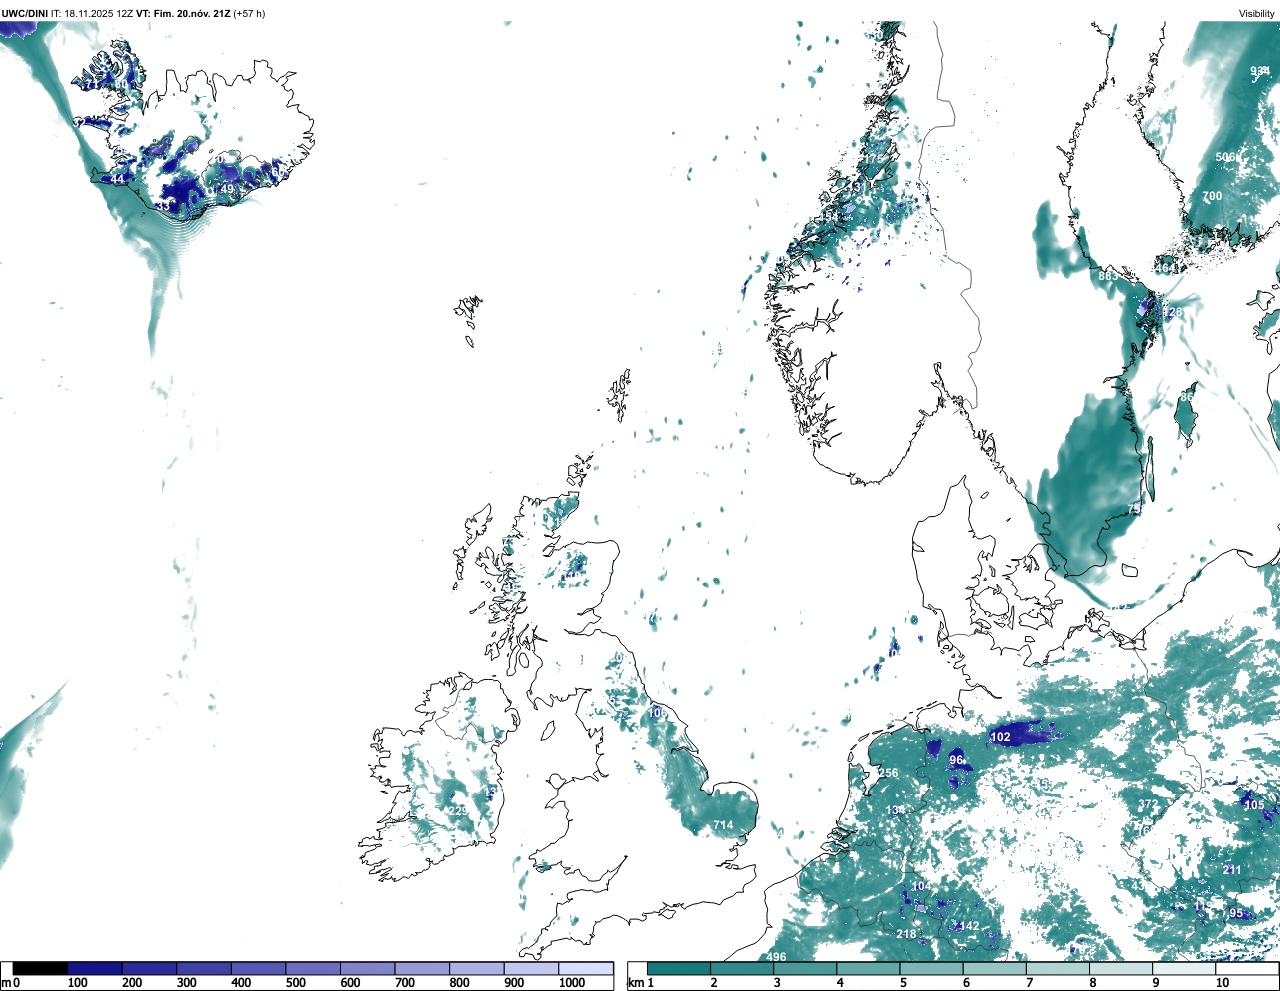Click the darkest teal 1–2 km legend swatch
Viewport: 1280px width, 991px height.
coord(679,968)
